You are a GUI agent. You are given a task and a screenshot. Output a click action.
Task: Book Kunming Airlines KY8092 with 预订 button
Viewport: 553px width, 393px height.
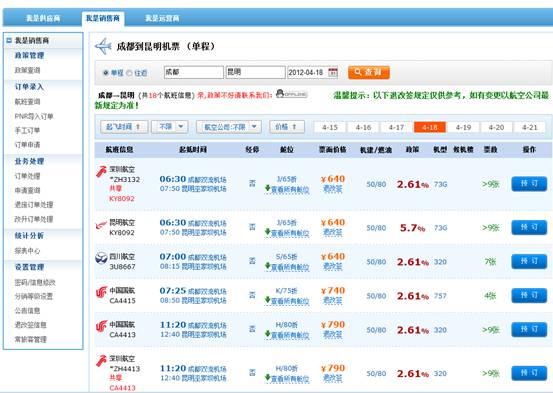(529, 228)
